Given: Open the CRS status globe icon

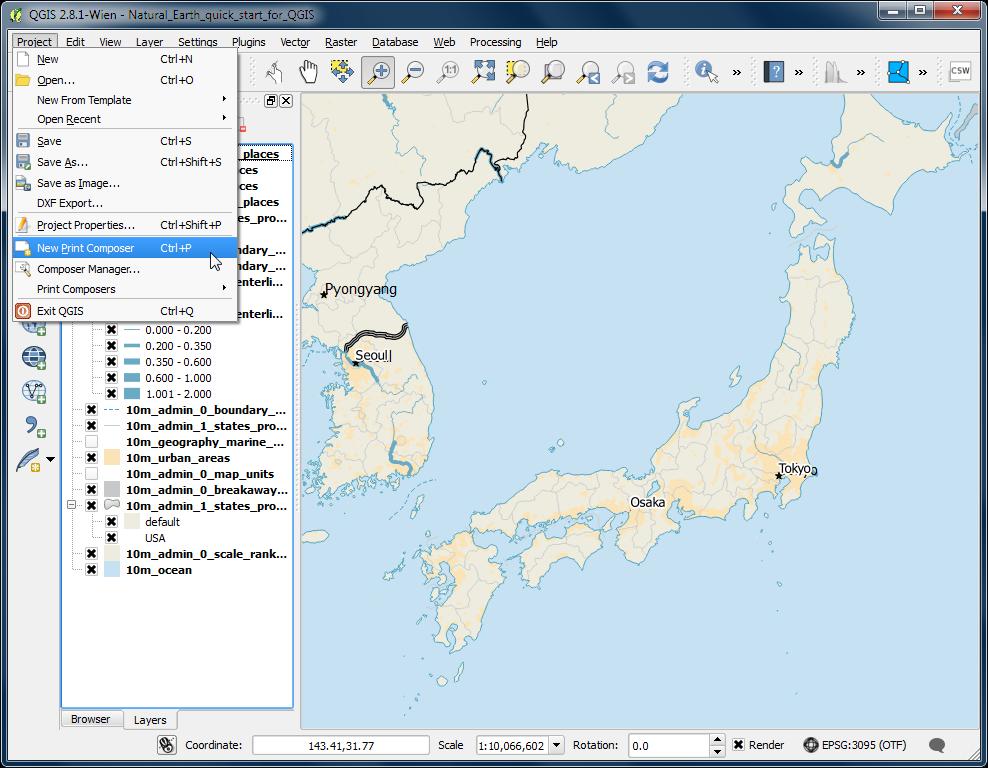Looking at the screenshot, I should tap(811, 745).
